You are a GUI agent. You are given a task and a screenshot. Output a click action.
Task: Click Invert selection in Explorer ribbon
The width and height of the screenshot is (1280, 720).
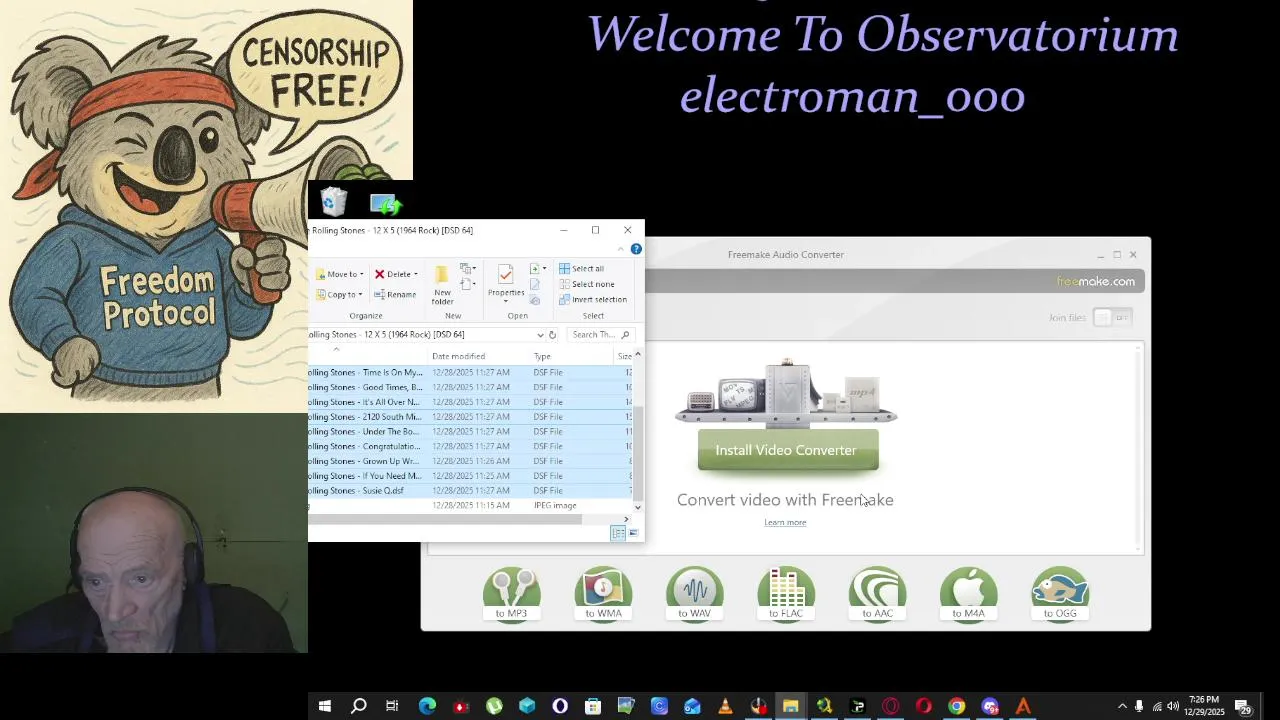(593, 299)
